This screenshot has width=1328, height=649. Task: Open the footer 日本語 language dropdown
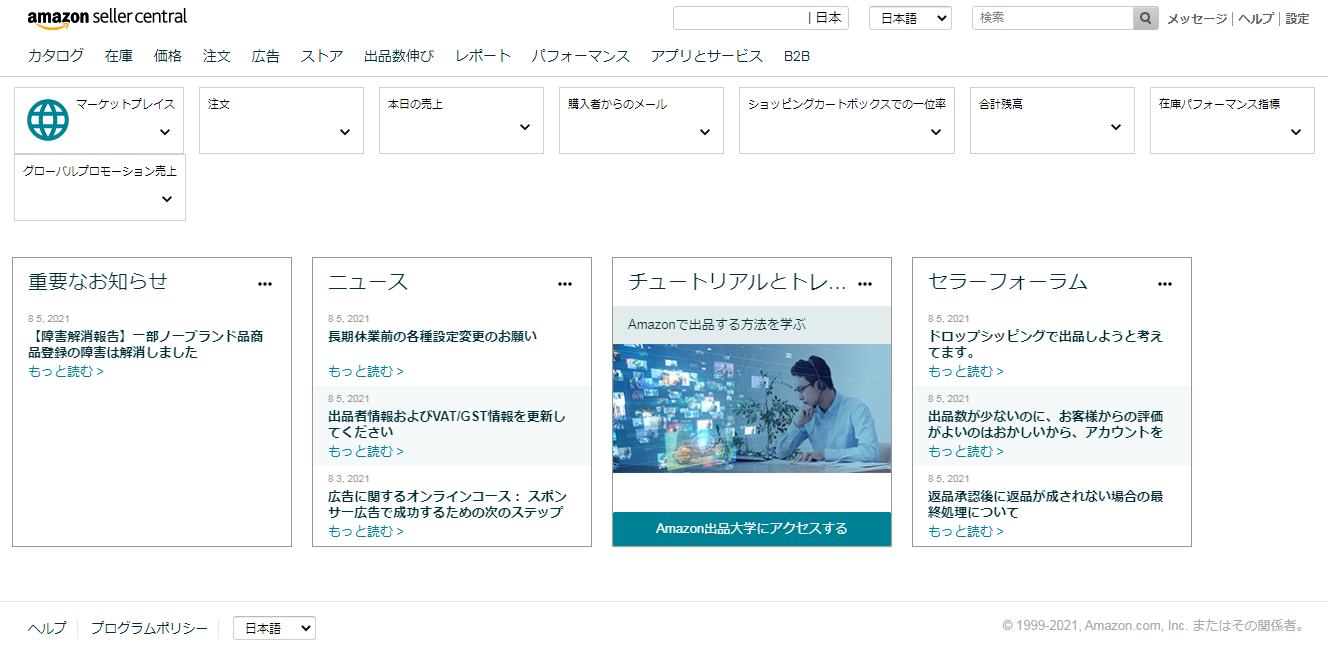click(274, 628)
